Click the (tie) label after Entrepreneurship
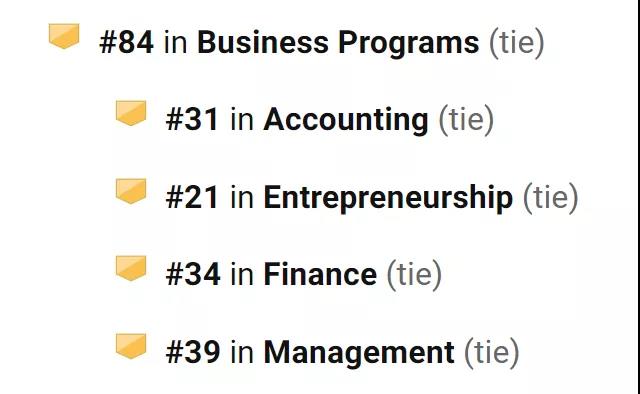 (551, 198)
